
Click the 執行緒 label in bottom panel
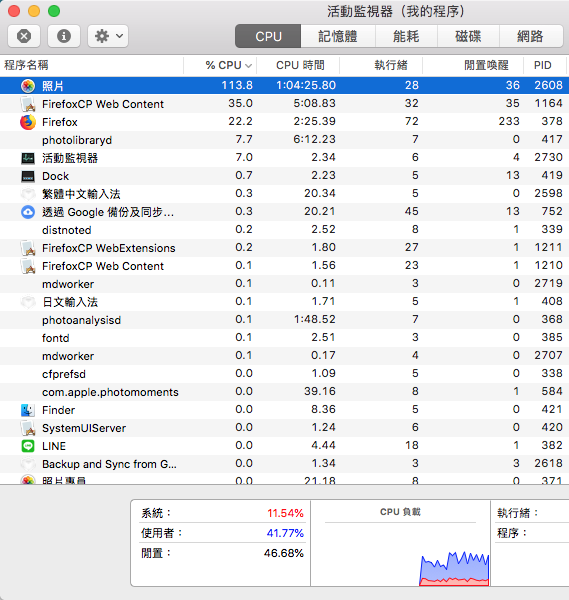[517, 513]
